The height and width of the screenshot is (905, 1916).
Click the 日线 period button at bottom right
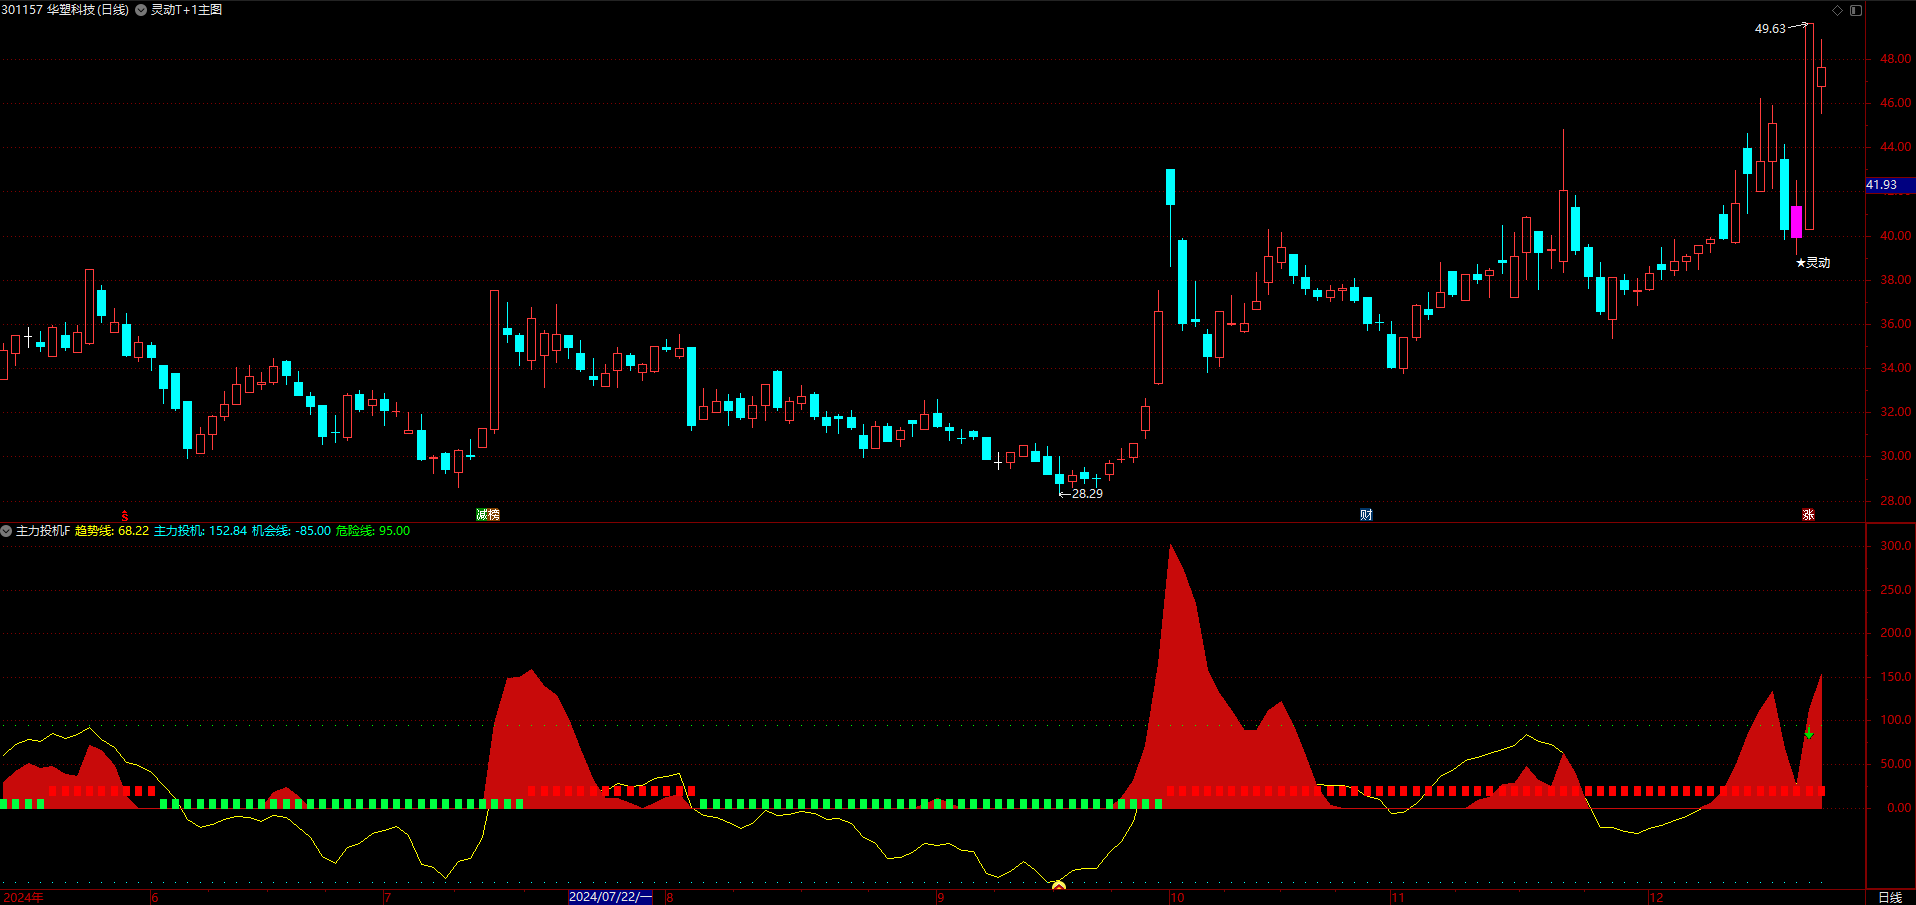pos(1890,897)
